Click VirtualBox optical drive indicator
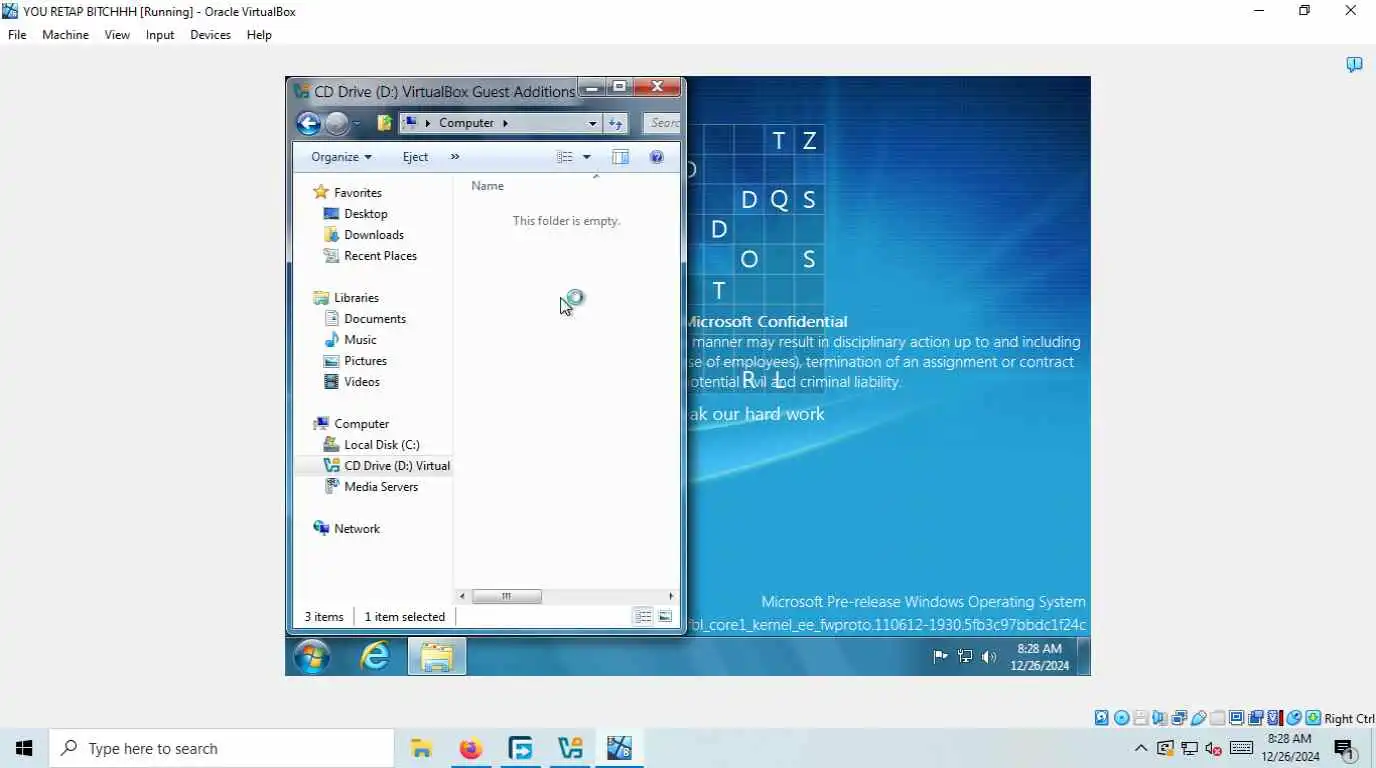1376x768 pixels. [1121, 718]
